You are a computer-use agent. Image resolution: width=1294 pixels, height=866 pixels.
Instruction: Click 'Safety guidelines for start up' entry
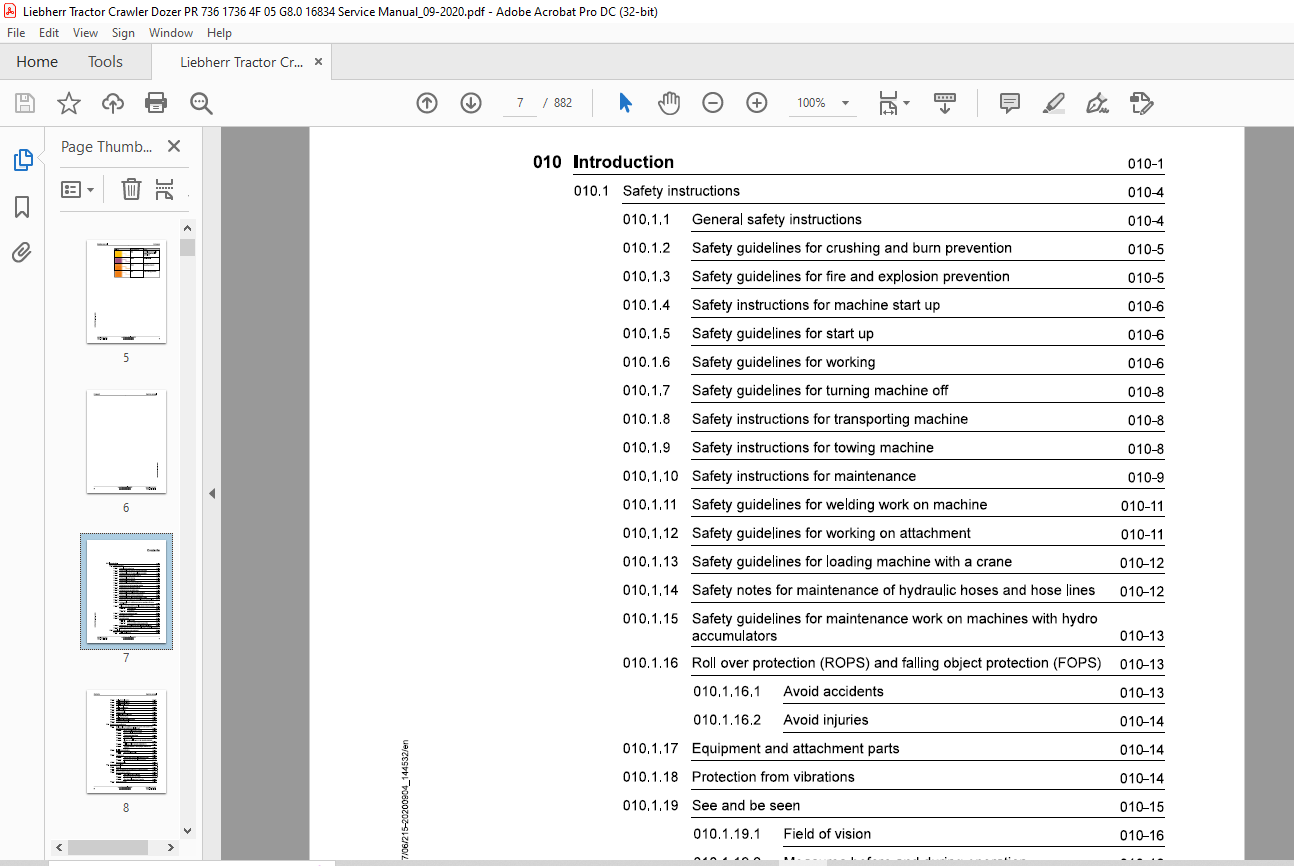[x=782, y=334]
